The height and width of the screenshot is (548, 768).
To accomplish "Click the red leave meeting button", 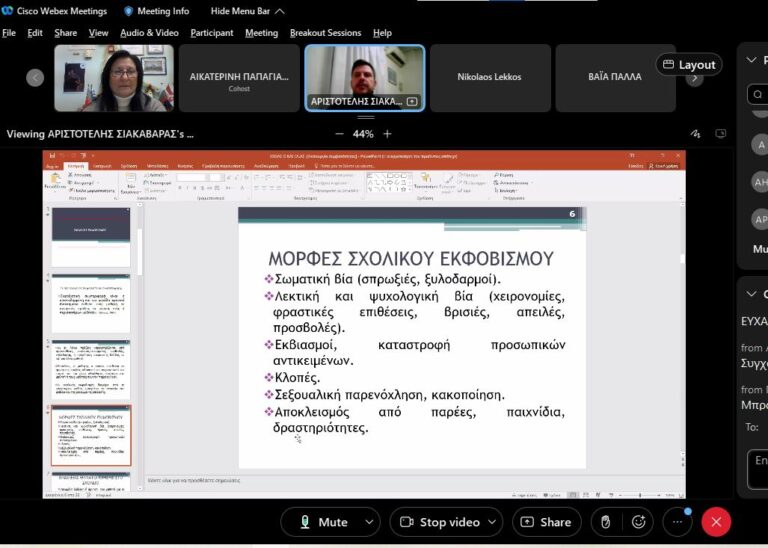I will click(x=716, y=522).
